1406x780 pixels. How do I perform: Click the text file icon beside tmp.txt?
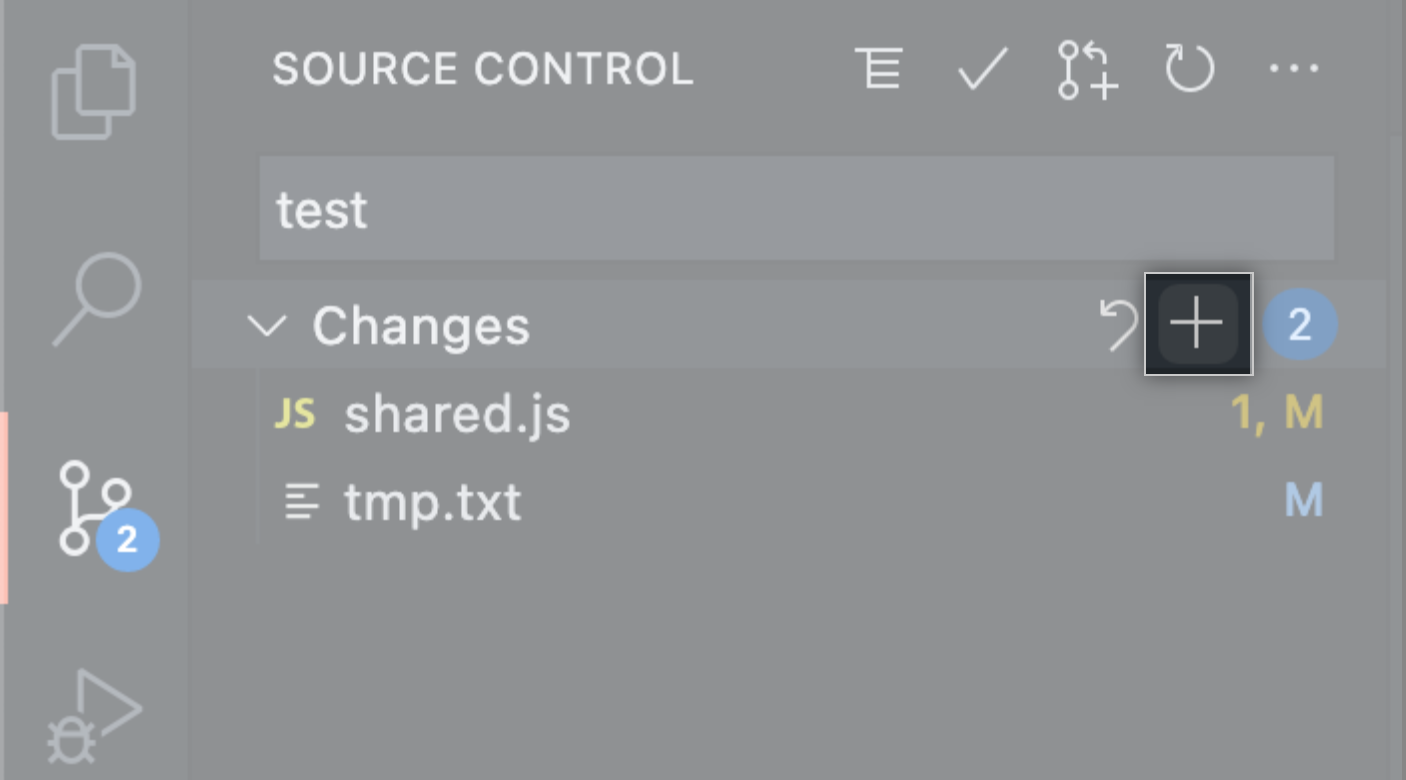pyautogui.click(x=303, y=501)
